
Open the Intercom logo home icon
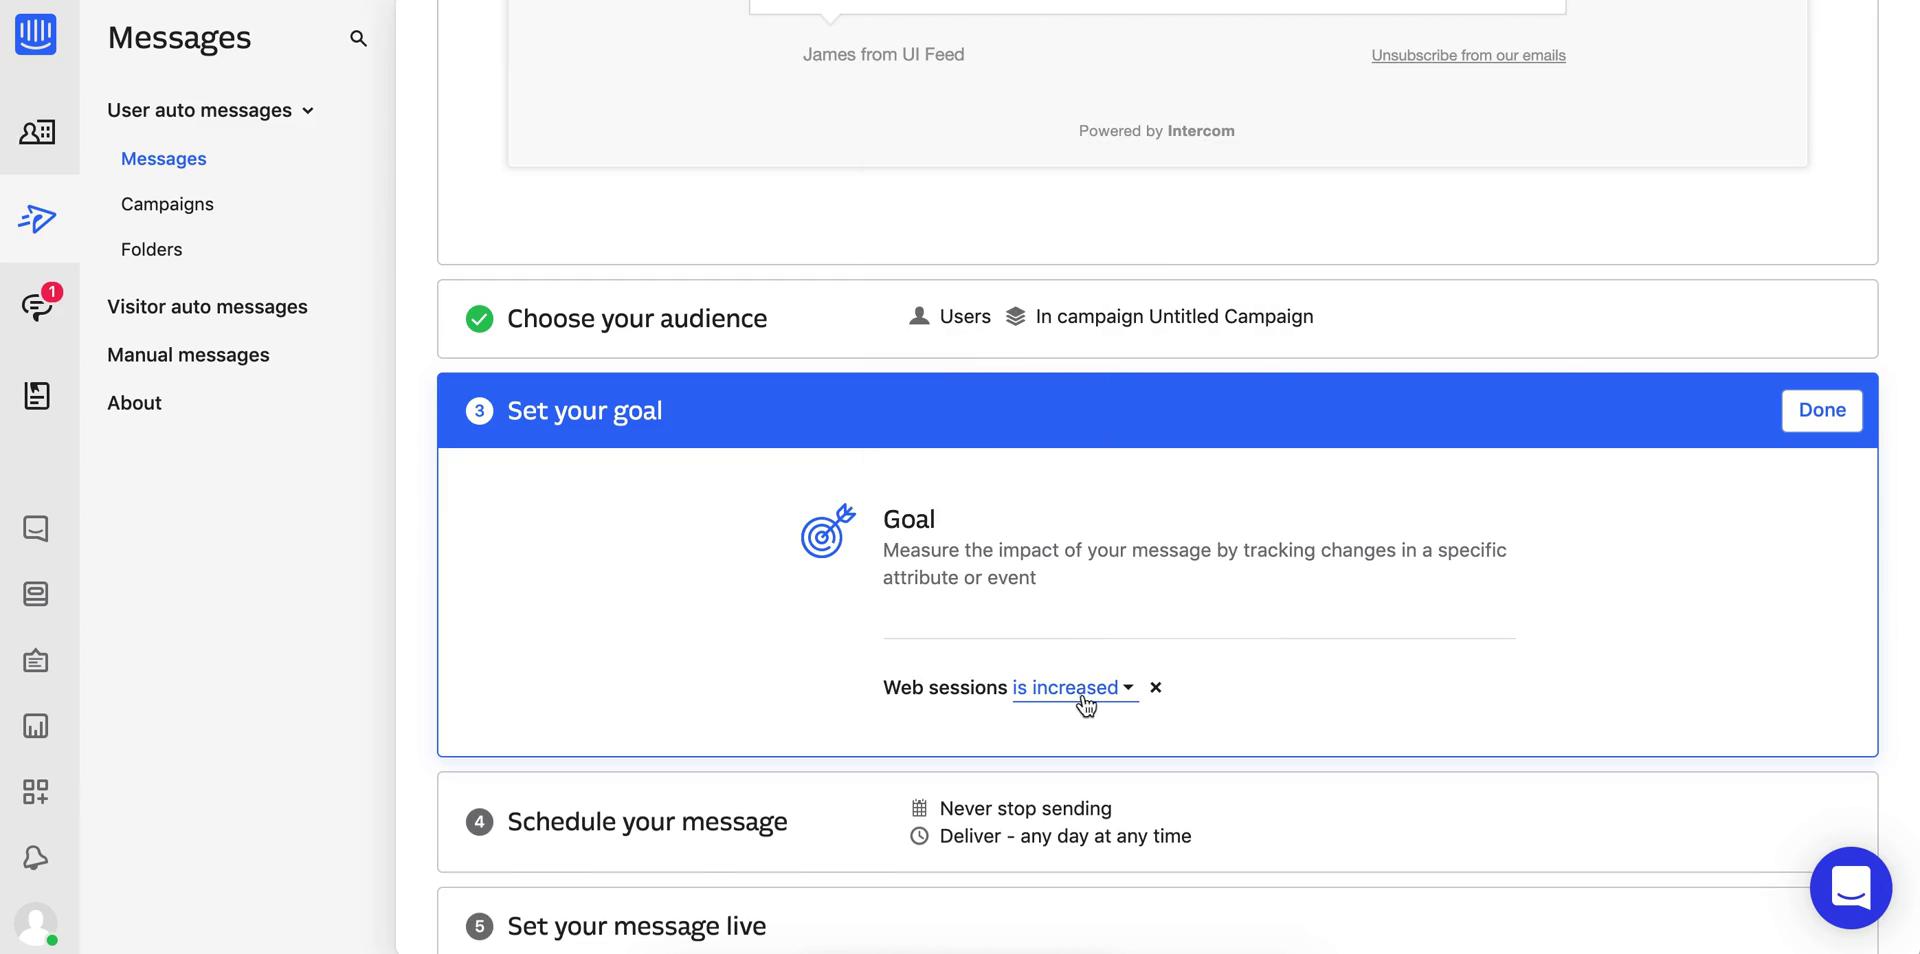tap(36, 34)
